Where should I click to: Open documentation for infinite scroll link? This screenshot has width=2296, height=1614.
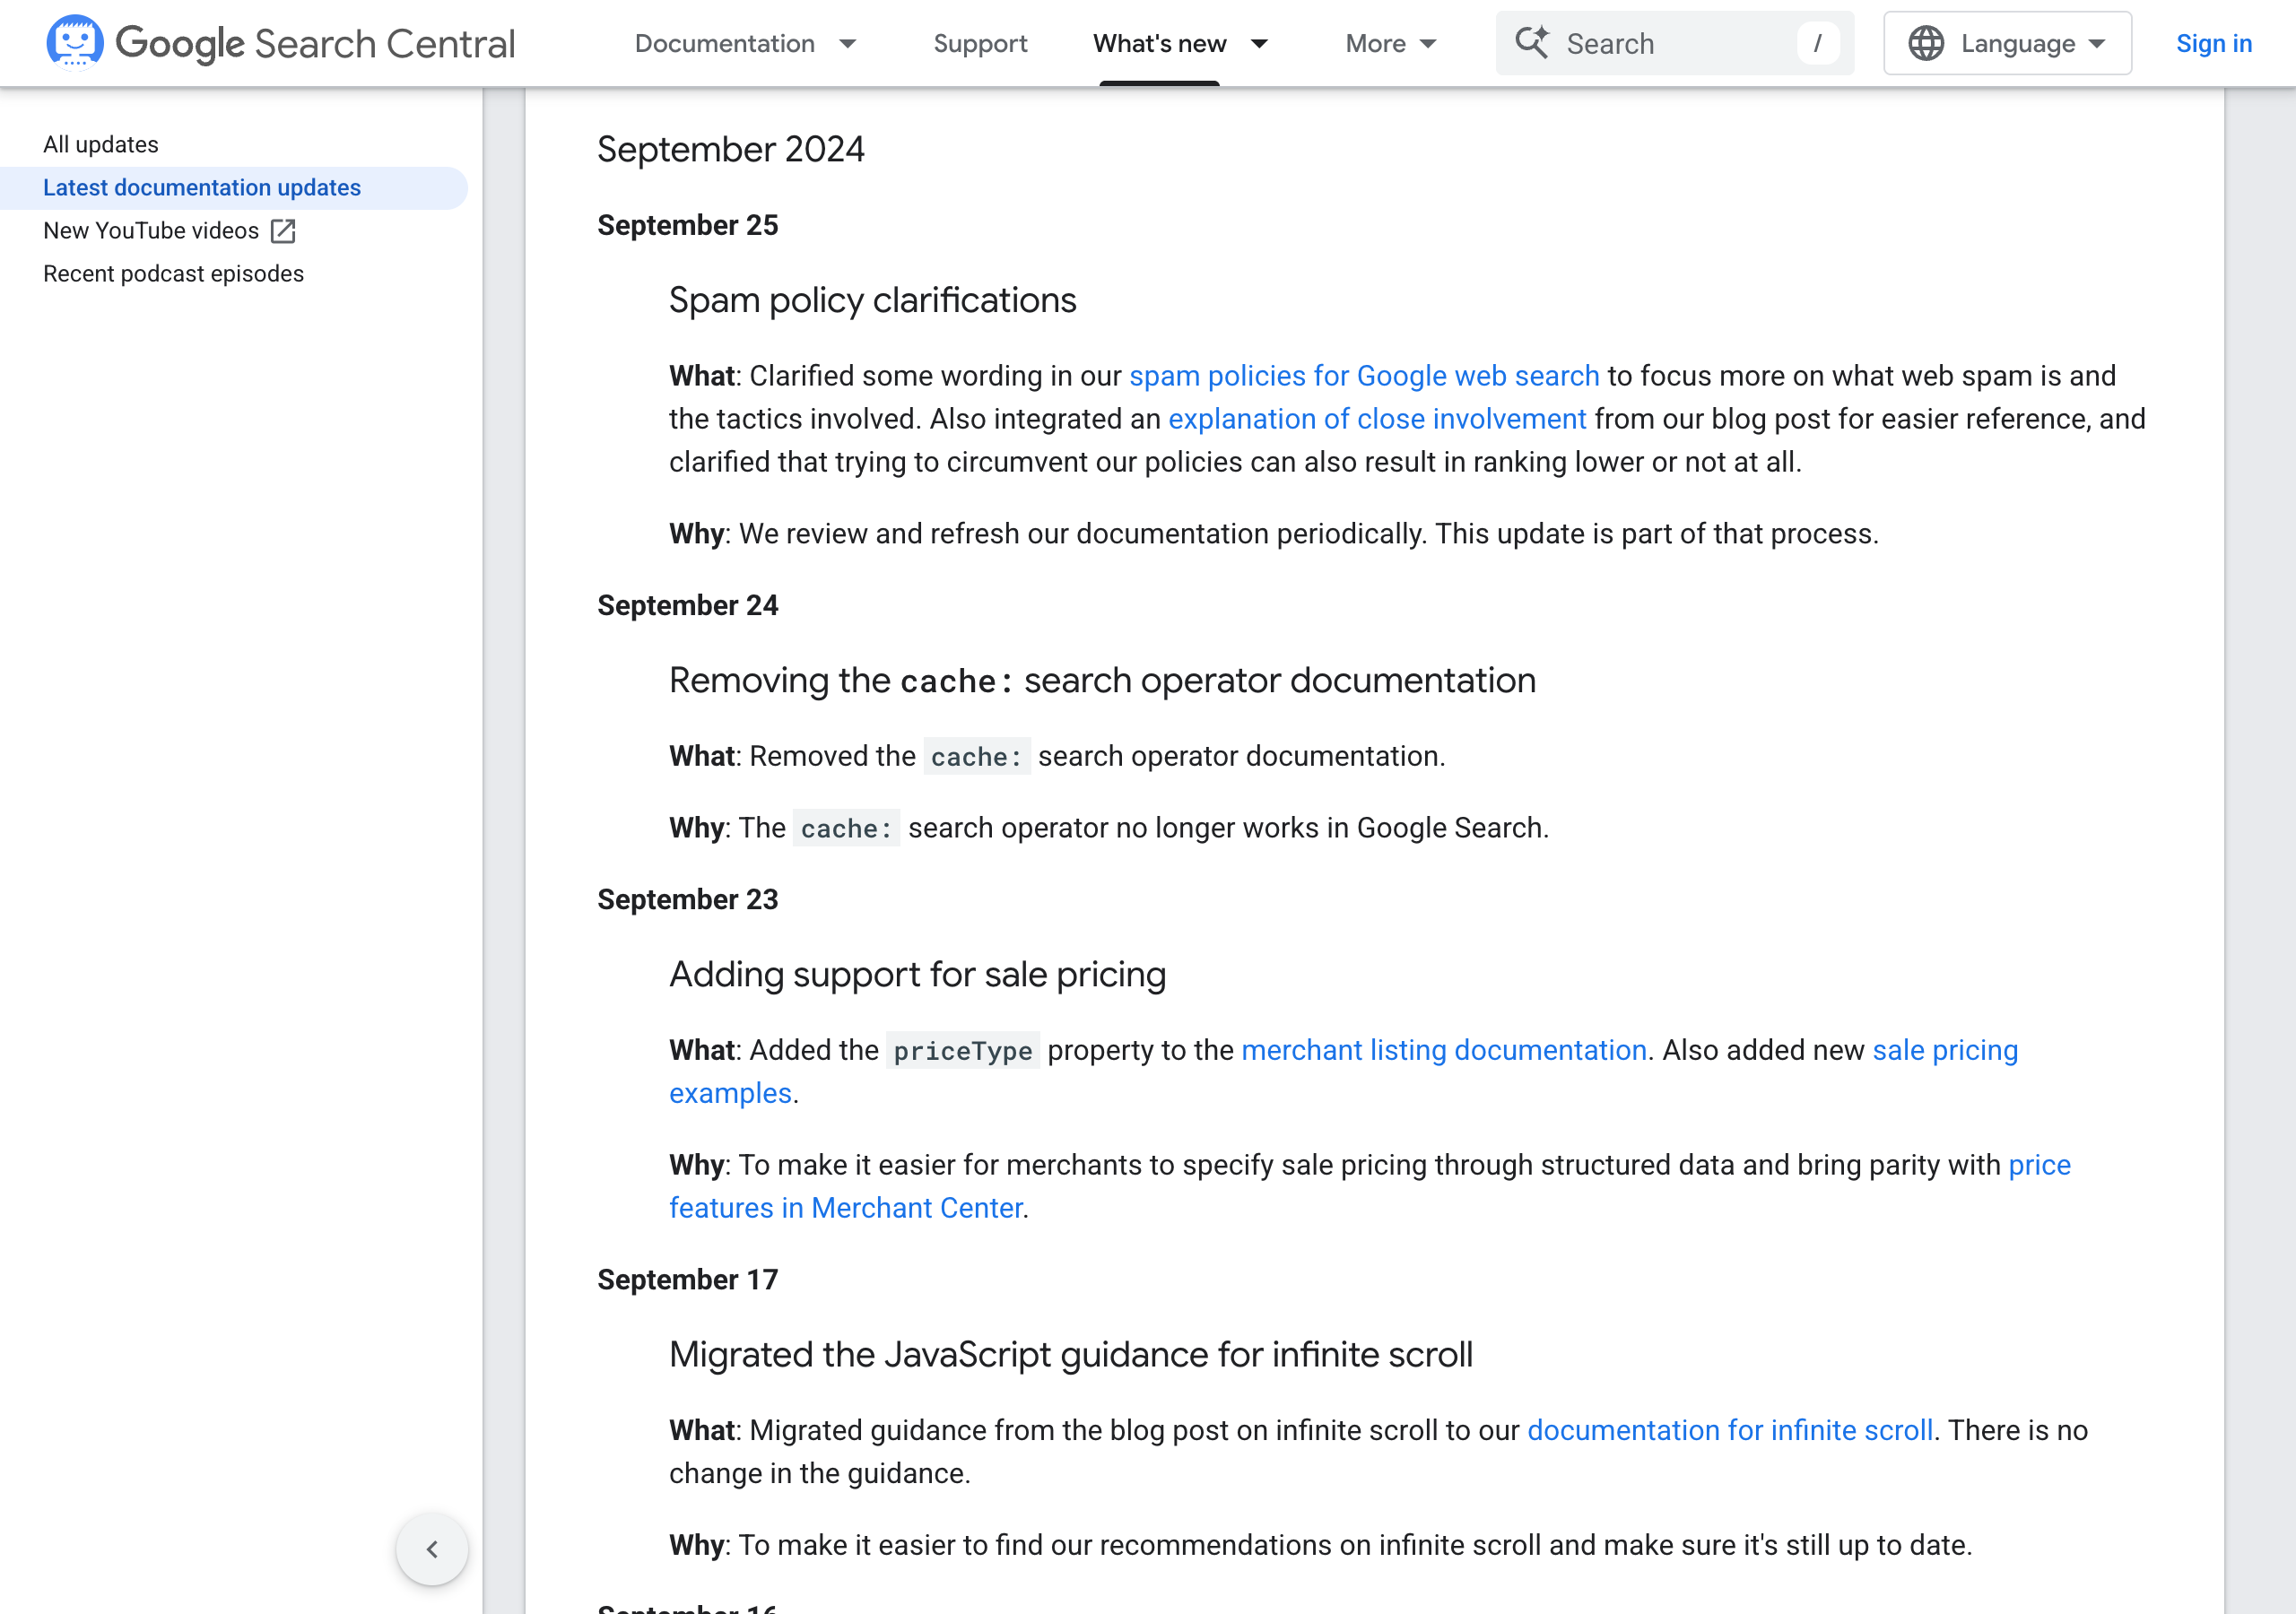click(x=1730, y=1430)
